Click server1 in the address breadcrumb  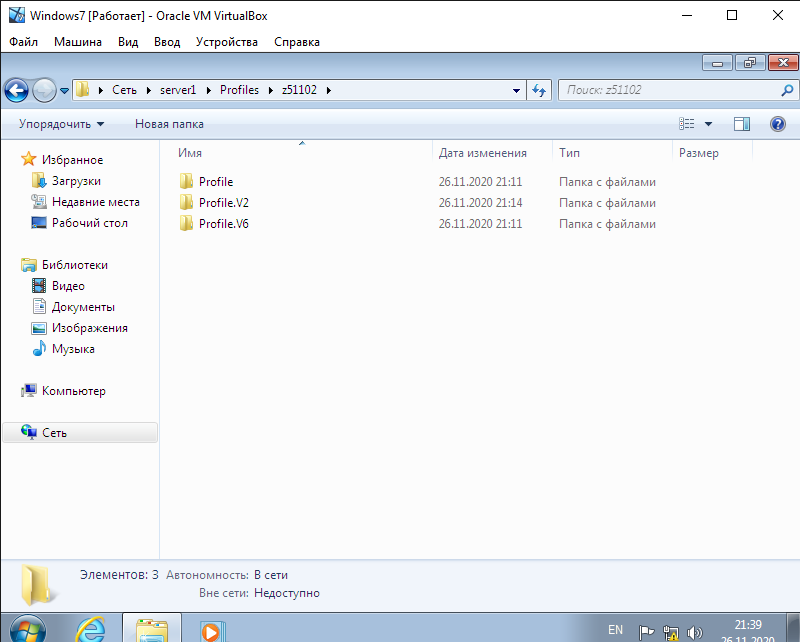(x=177, y=90)
